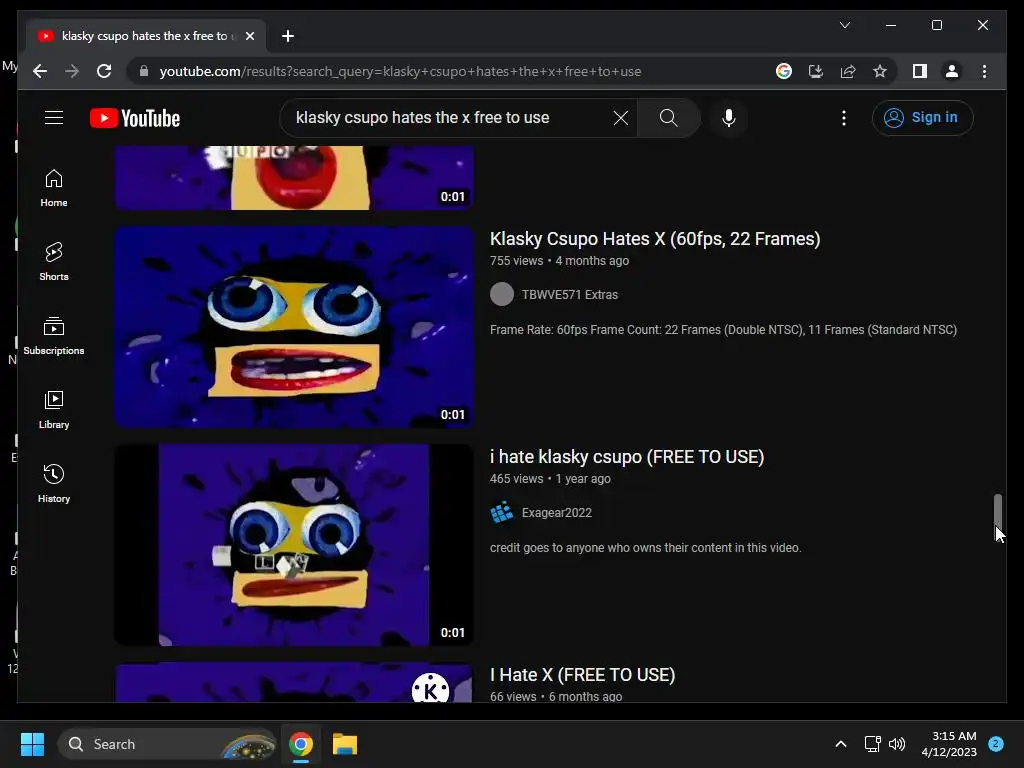
Task: Start voice search with the microphone
Action: tap(729, 118)
